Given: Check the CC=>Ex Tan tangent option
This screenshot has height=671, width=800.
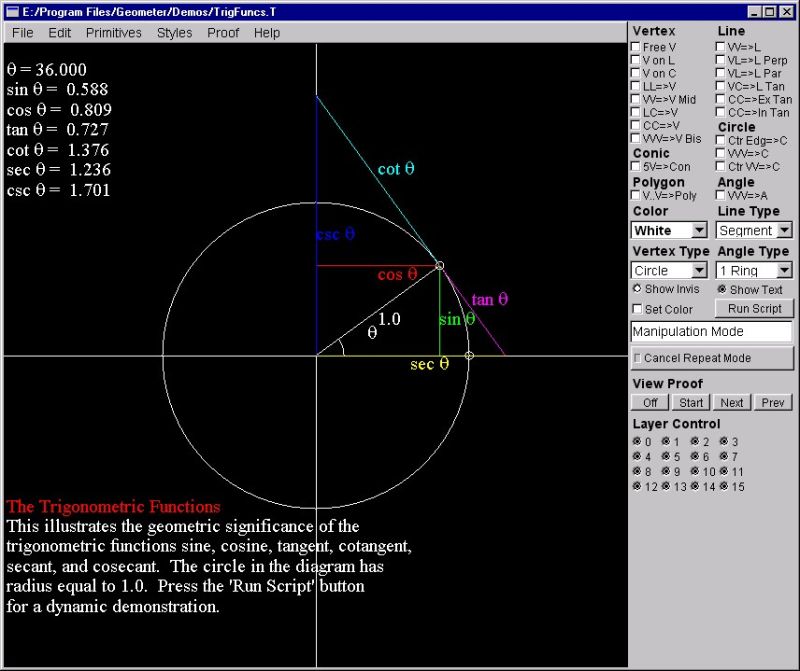Looking at the screenshot, I should coord(720,100).
